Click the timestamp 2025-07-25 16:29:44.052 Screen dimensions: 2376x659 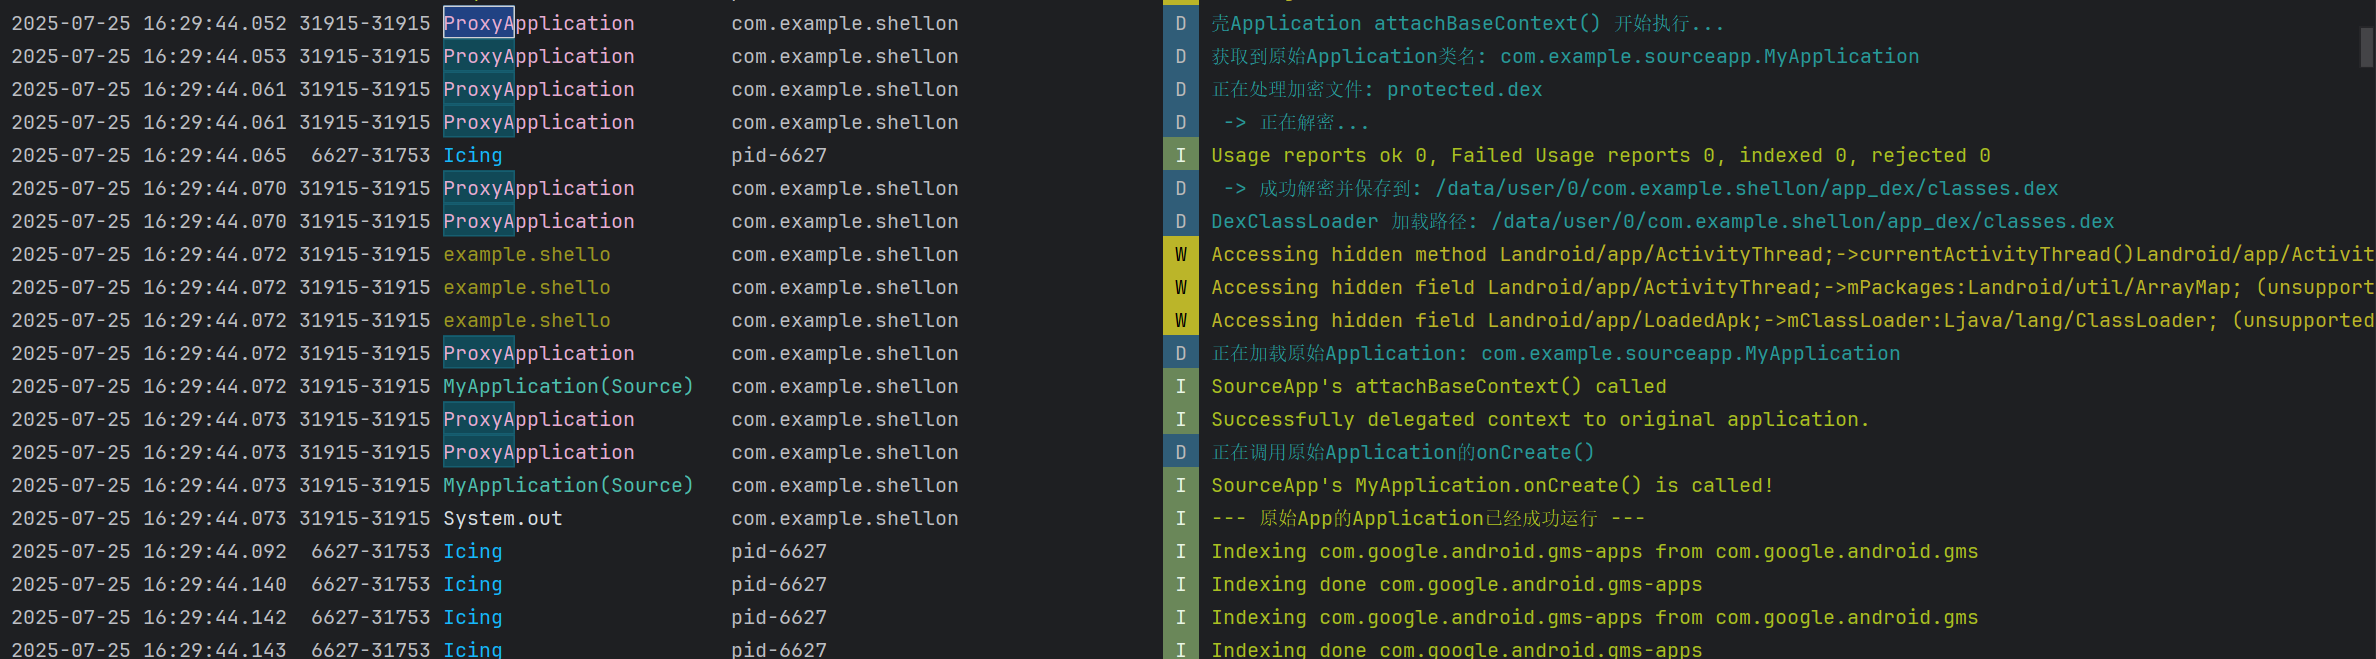click(x=149, y=23)
